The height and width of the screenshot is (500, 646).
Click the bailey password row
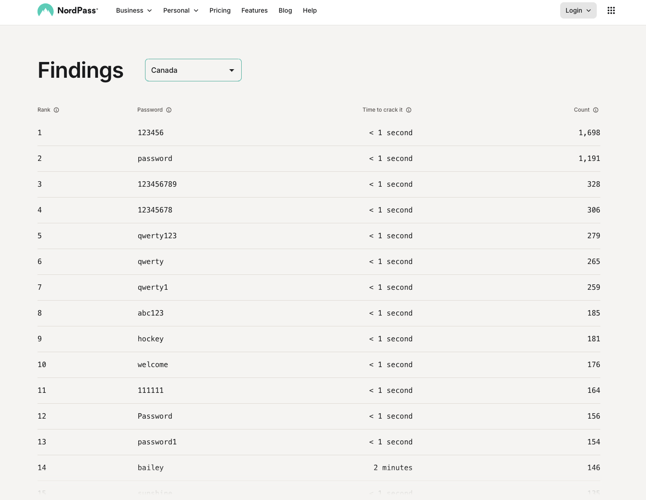click(151, 468)
